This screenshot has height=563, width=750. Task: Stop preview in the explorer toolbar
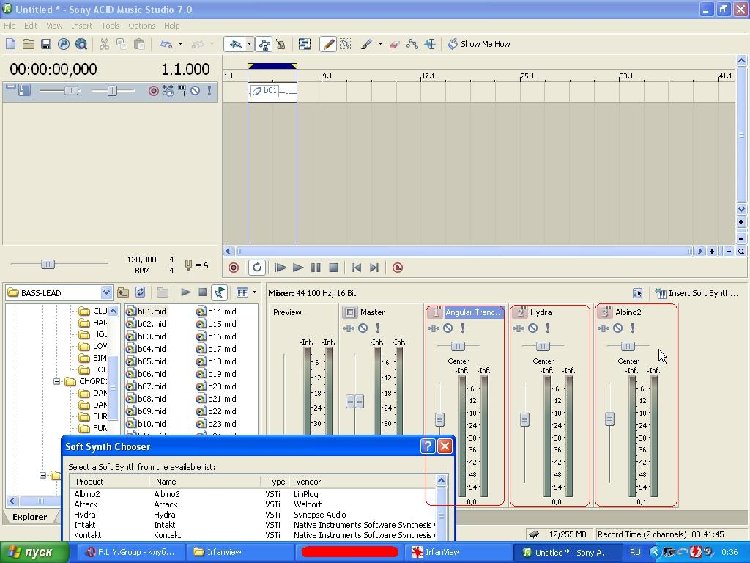click(x=202, y=292)
